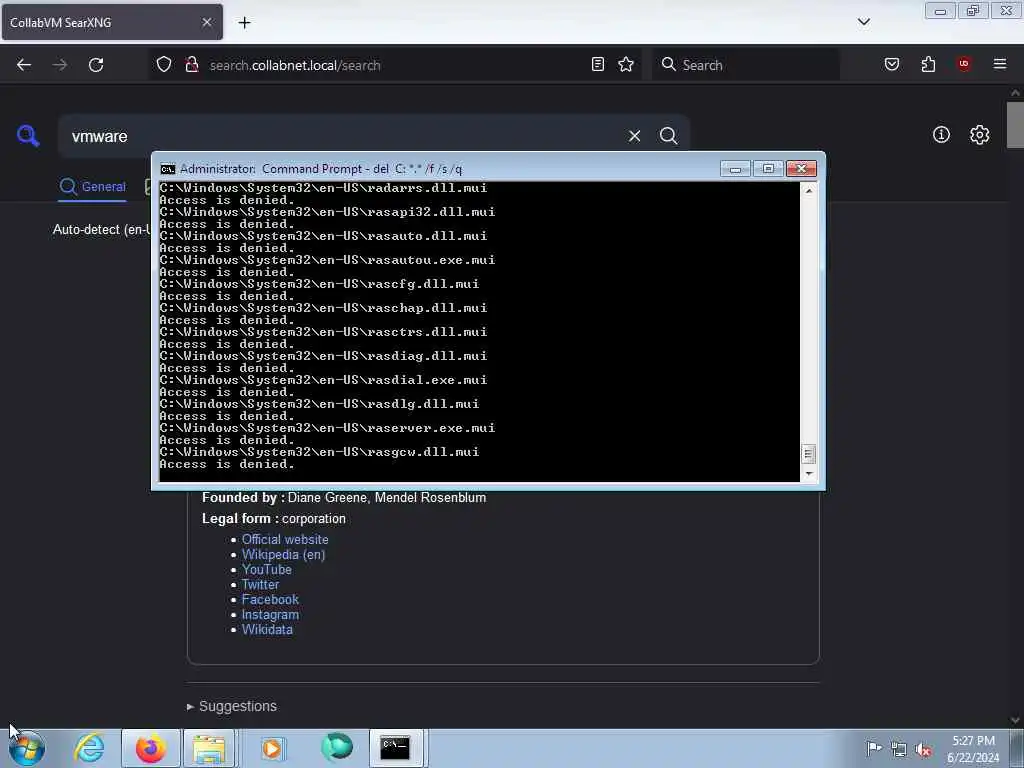This screenshot has height=768, width=1024.
Task: Switch to Firefox in the taskbar
Action: [151, 748]
